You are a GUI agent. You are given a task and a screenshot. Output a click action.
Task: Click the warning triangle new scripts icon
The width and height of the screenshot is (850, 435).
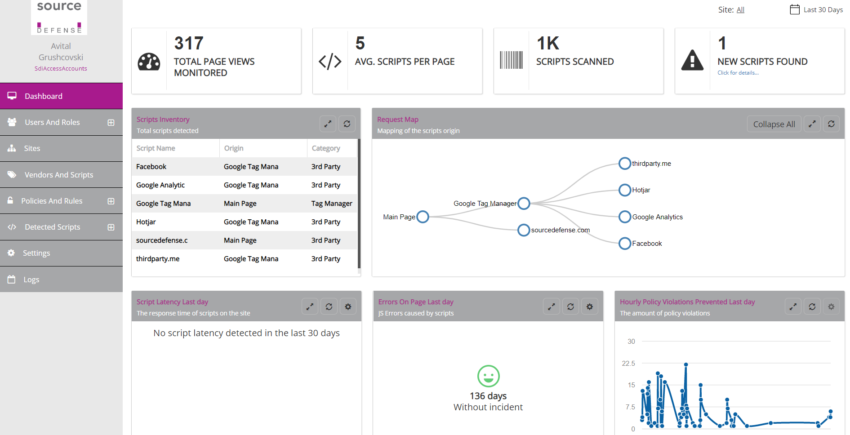click(692, 60)
